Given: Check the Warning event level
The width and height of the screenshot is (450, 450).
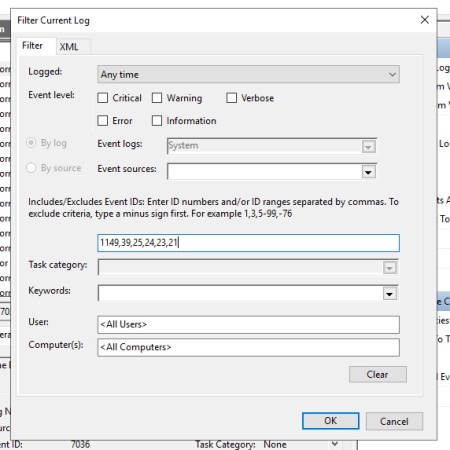Looking at the screenshot, I should pos(157,98).
